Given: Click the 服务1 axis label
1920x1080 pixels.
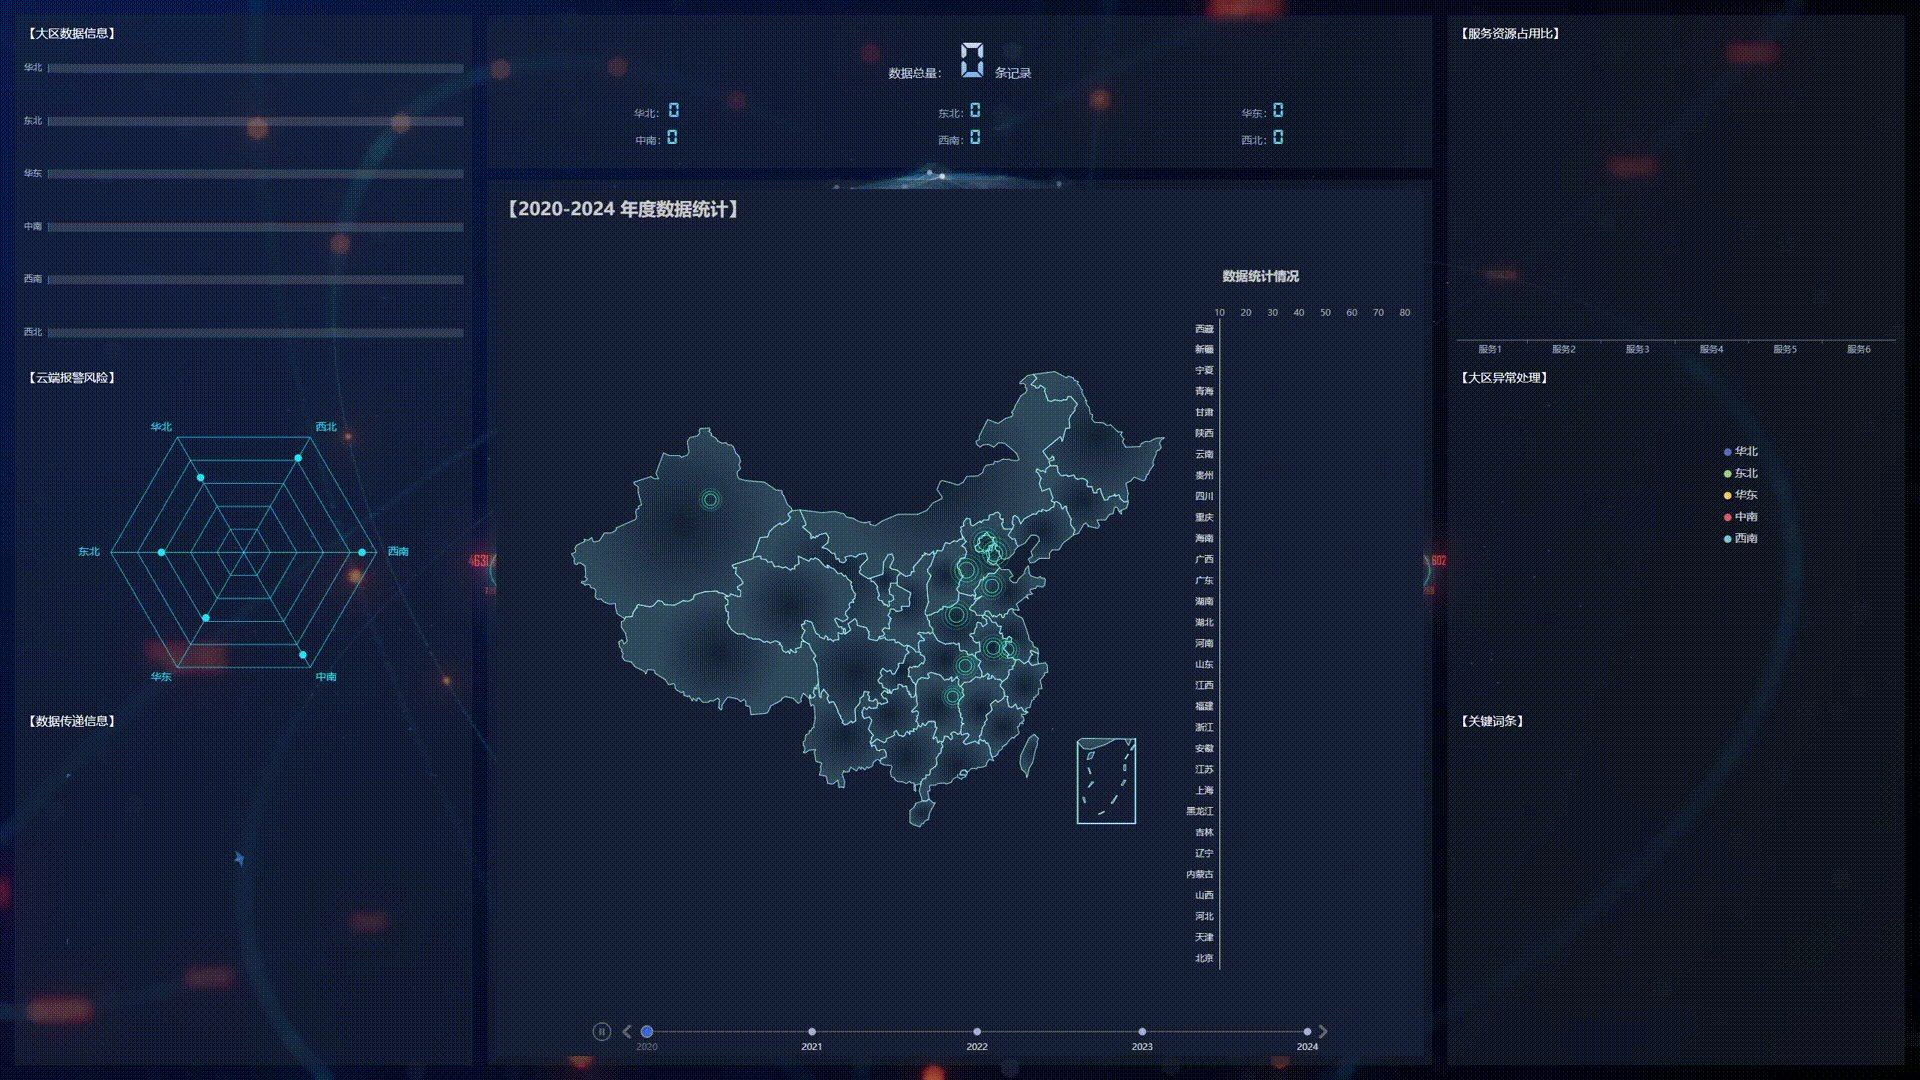Looking at the screenshot, I should point(1490,350).
